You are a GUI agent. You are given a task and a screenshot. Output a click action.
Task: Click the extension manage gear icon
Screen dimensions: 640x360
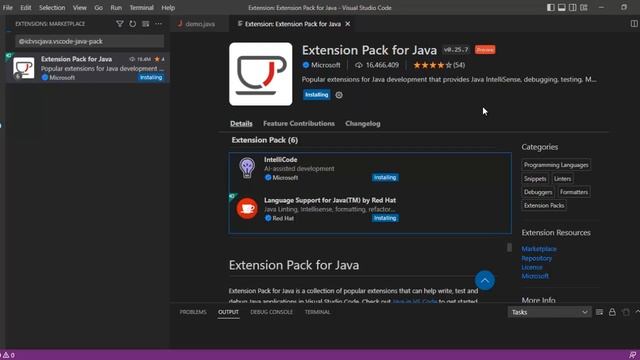pos(339,95)
